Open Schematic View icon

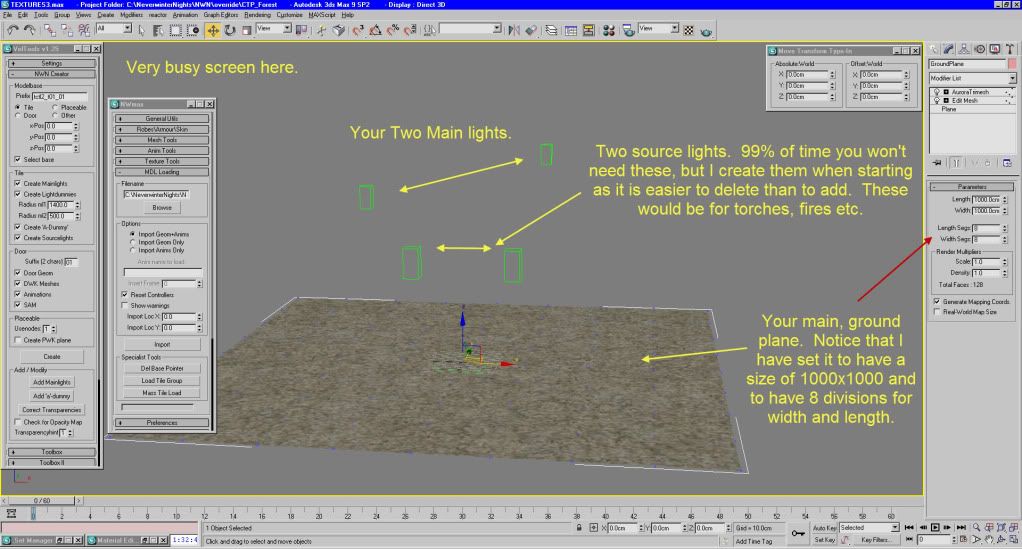(589, 30)
